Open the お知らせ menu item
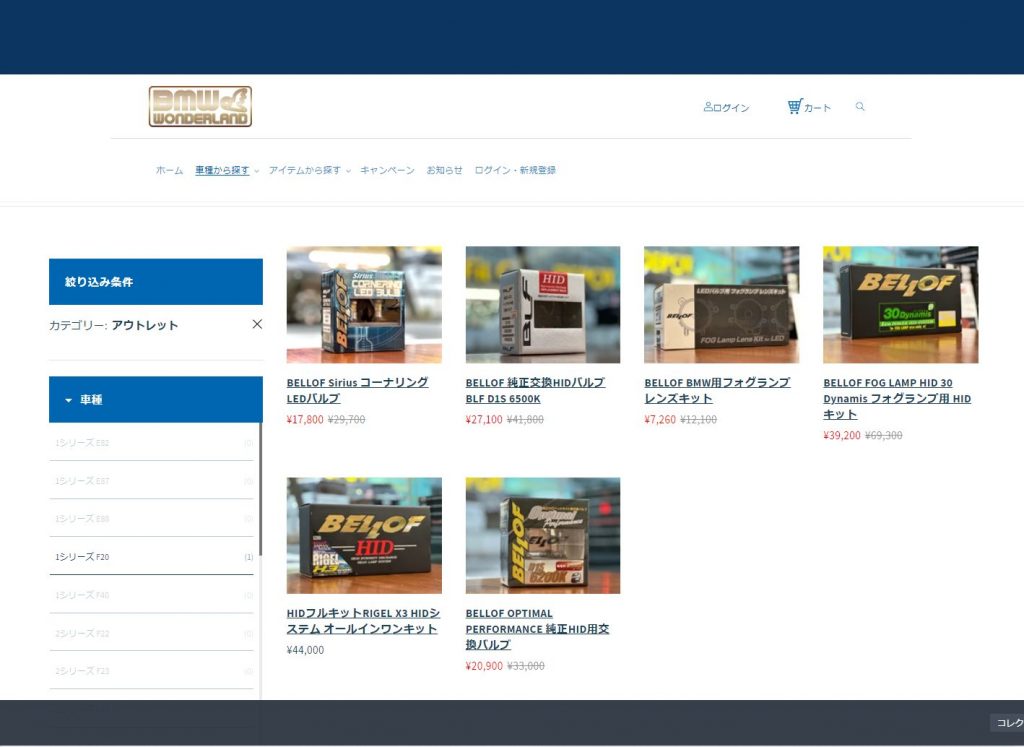 pos(444,170)
